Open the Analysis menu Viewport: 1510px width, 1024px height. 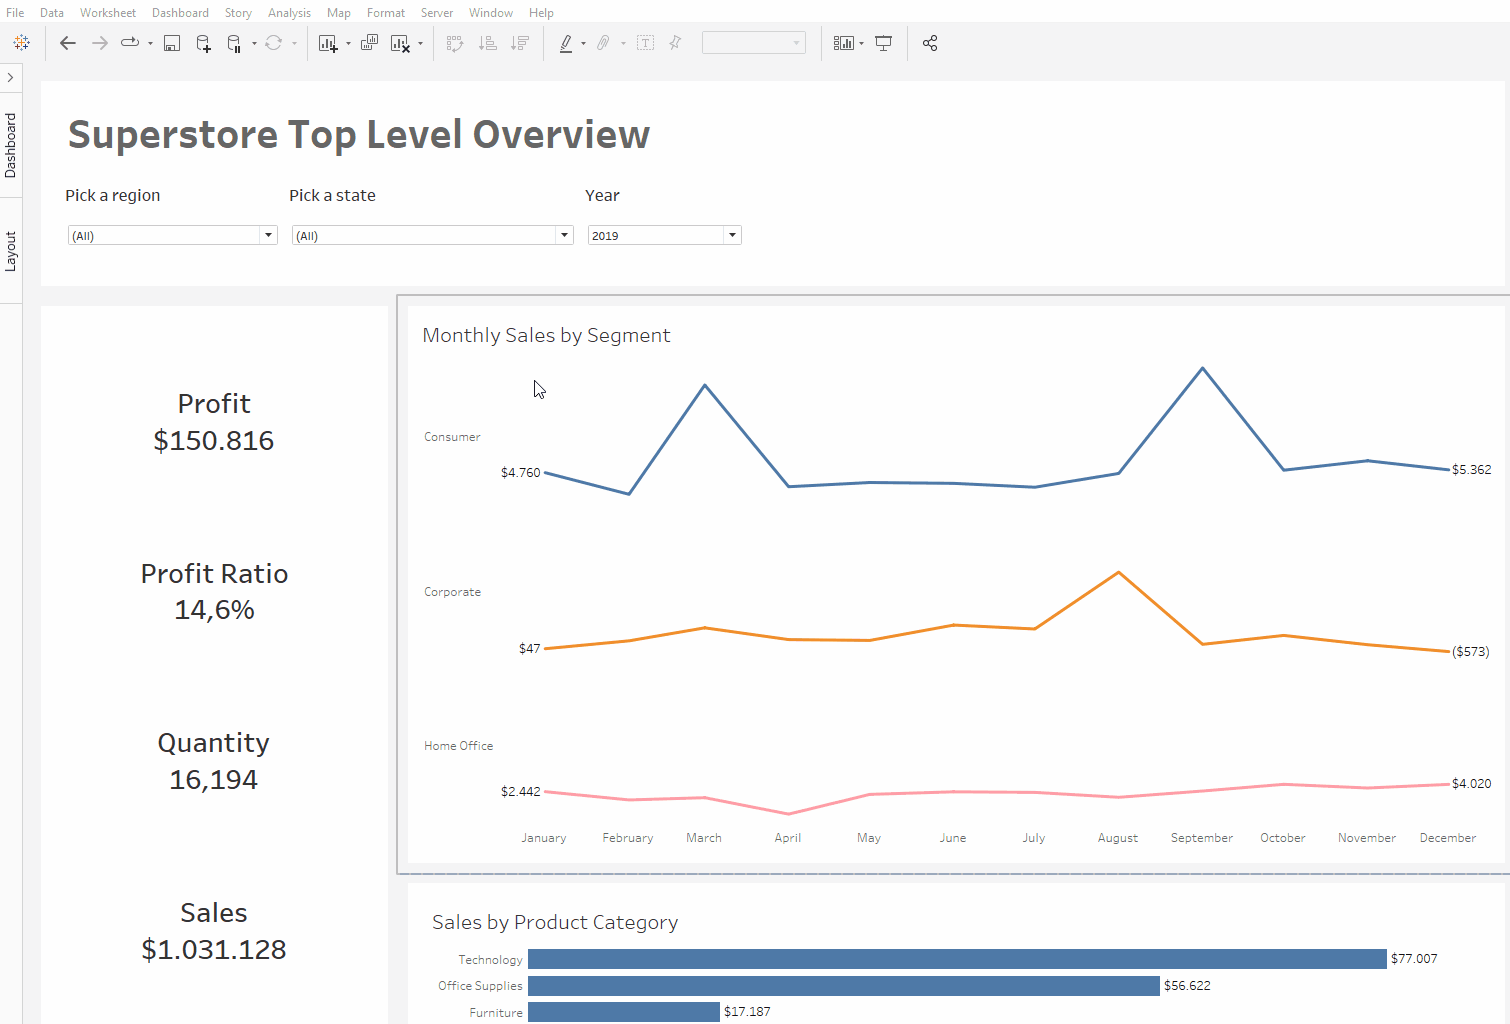click(x=289, y=13)
